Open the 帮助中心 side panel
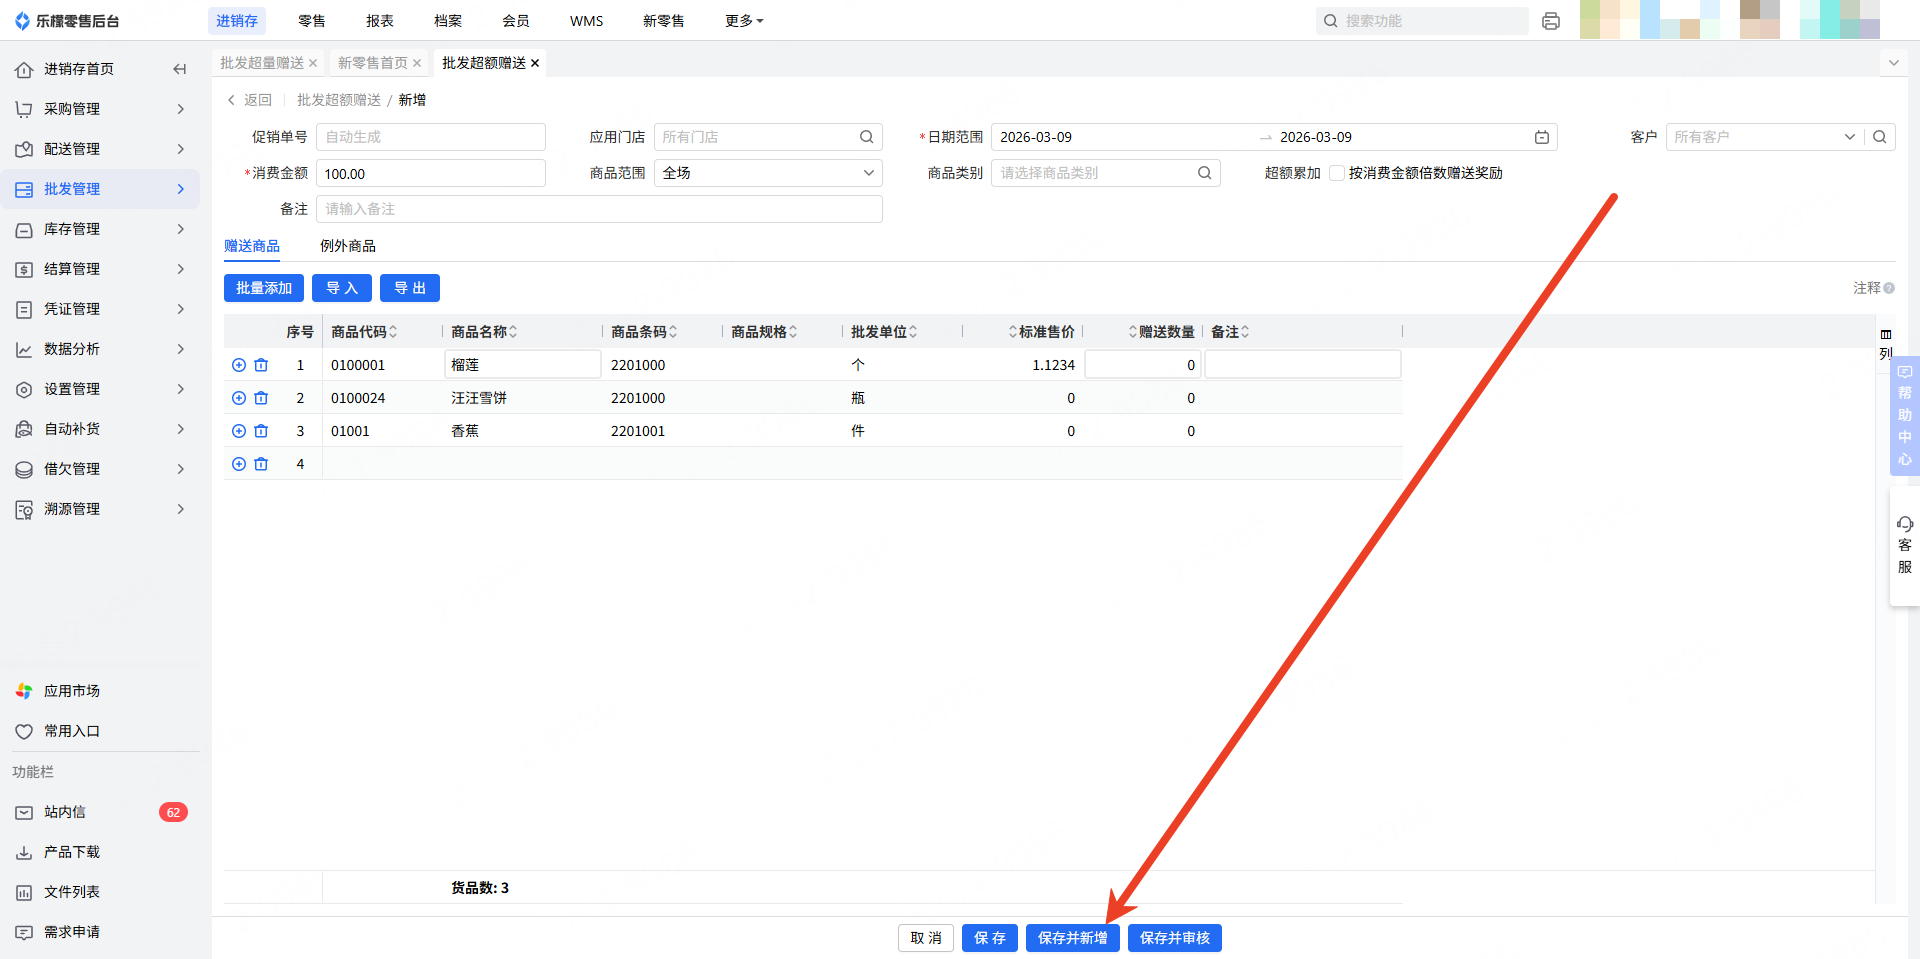Image resolution: width=1920 pixels, height=959 pixels. (x=1905, y=415)
